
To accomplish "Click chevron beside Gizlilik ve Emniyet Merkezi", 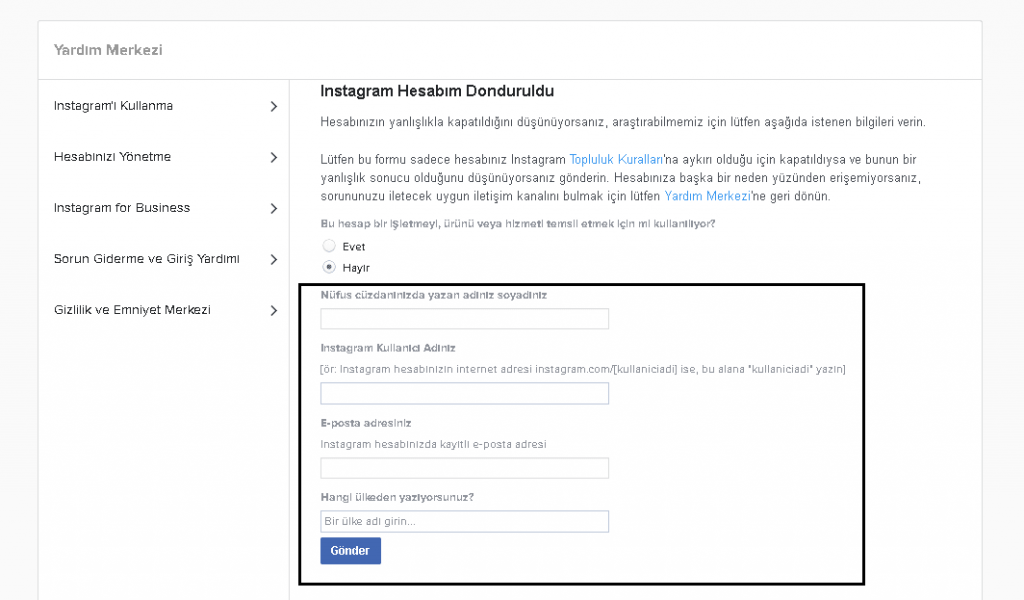I will 274,310.
